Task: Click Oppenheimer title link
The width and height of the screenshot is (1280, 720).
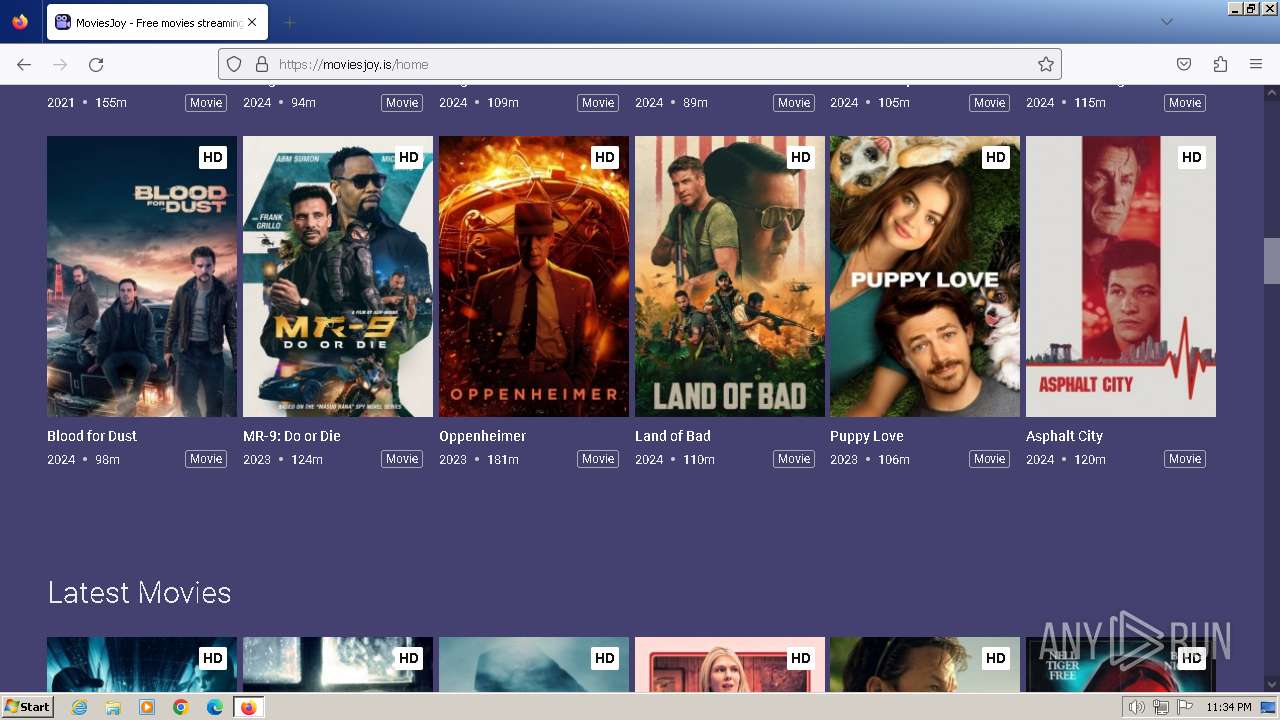Action: tap(482, 436)
